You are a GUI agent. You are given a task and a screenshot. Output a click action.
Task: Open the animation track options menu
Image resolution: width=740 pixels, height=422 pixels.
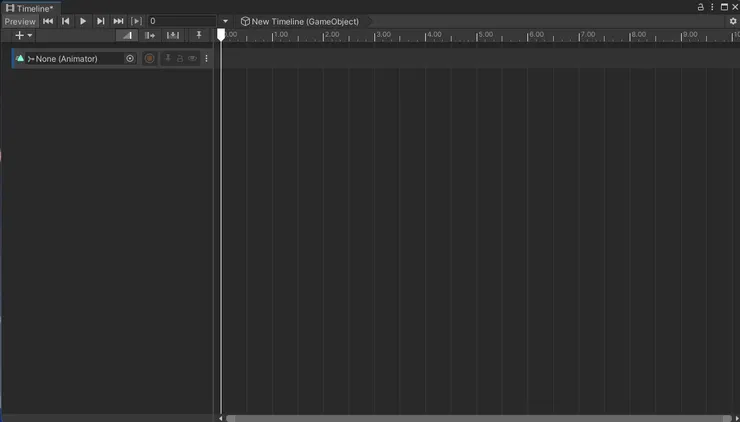(x=206, y=59)
